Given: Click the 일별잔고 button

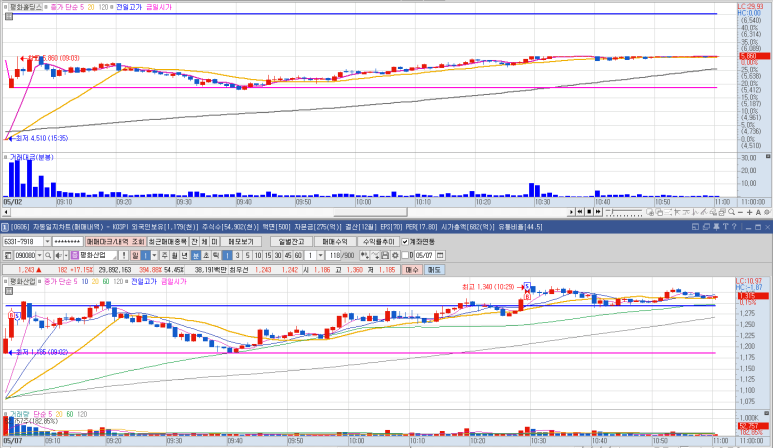Looking at the screenshot, I should (291, 241).
